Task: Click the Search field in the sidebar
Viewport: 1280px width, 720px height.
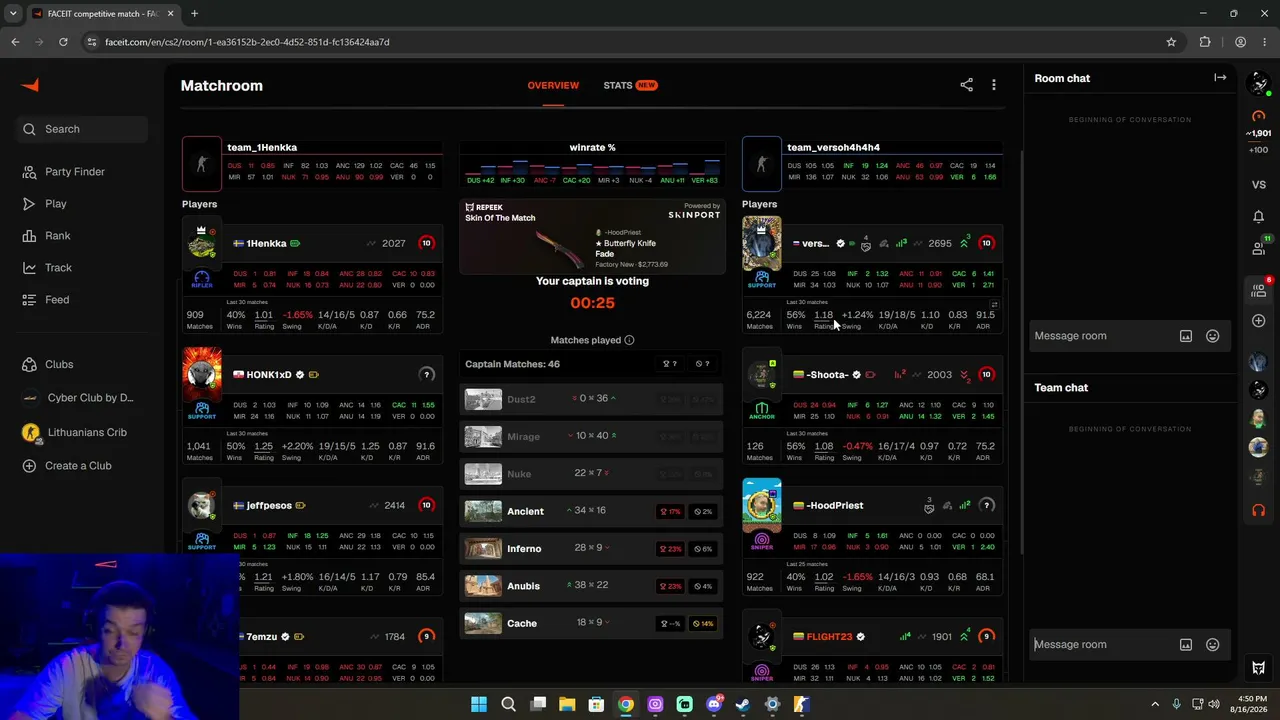Action: [x=82, y=129]
